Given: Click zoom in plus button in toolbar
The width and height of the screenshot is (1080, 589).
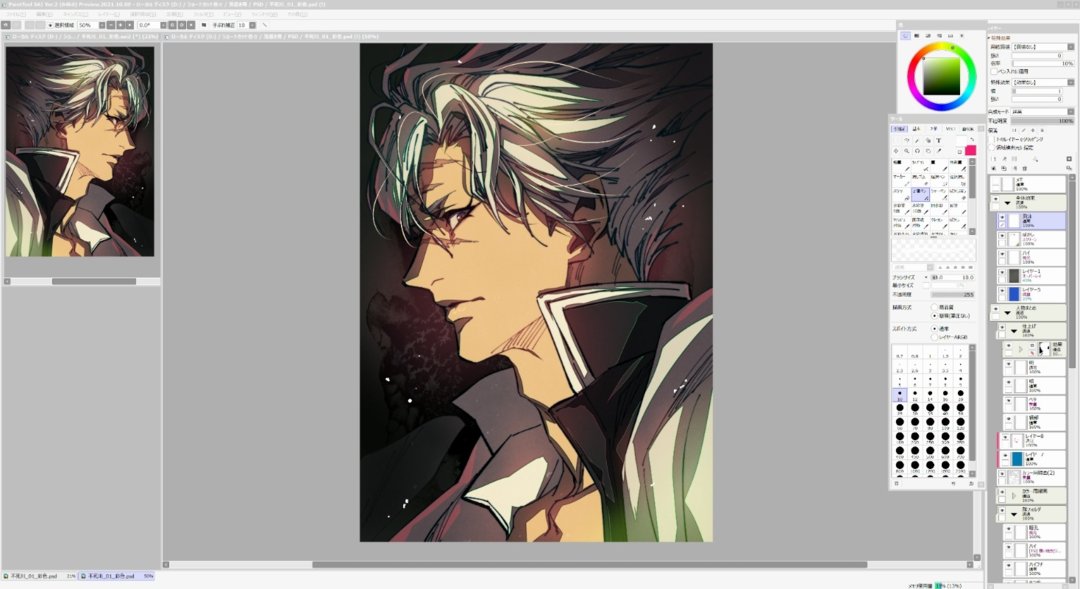Looking at the screenshot, I should 121,25.
